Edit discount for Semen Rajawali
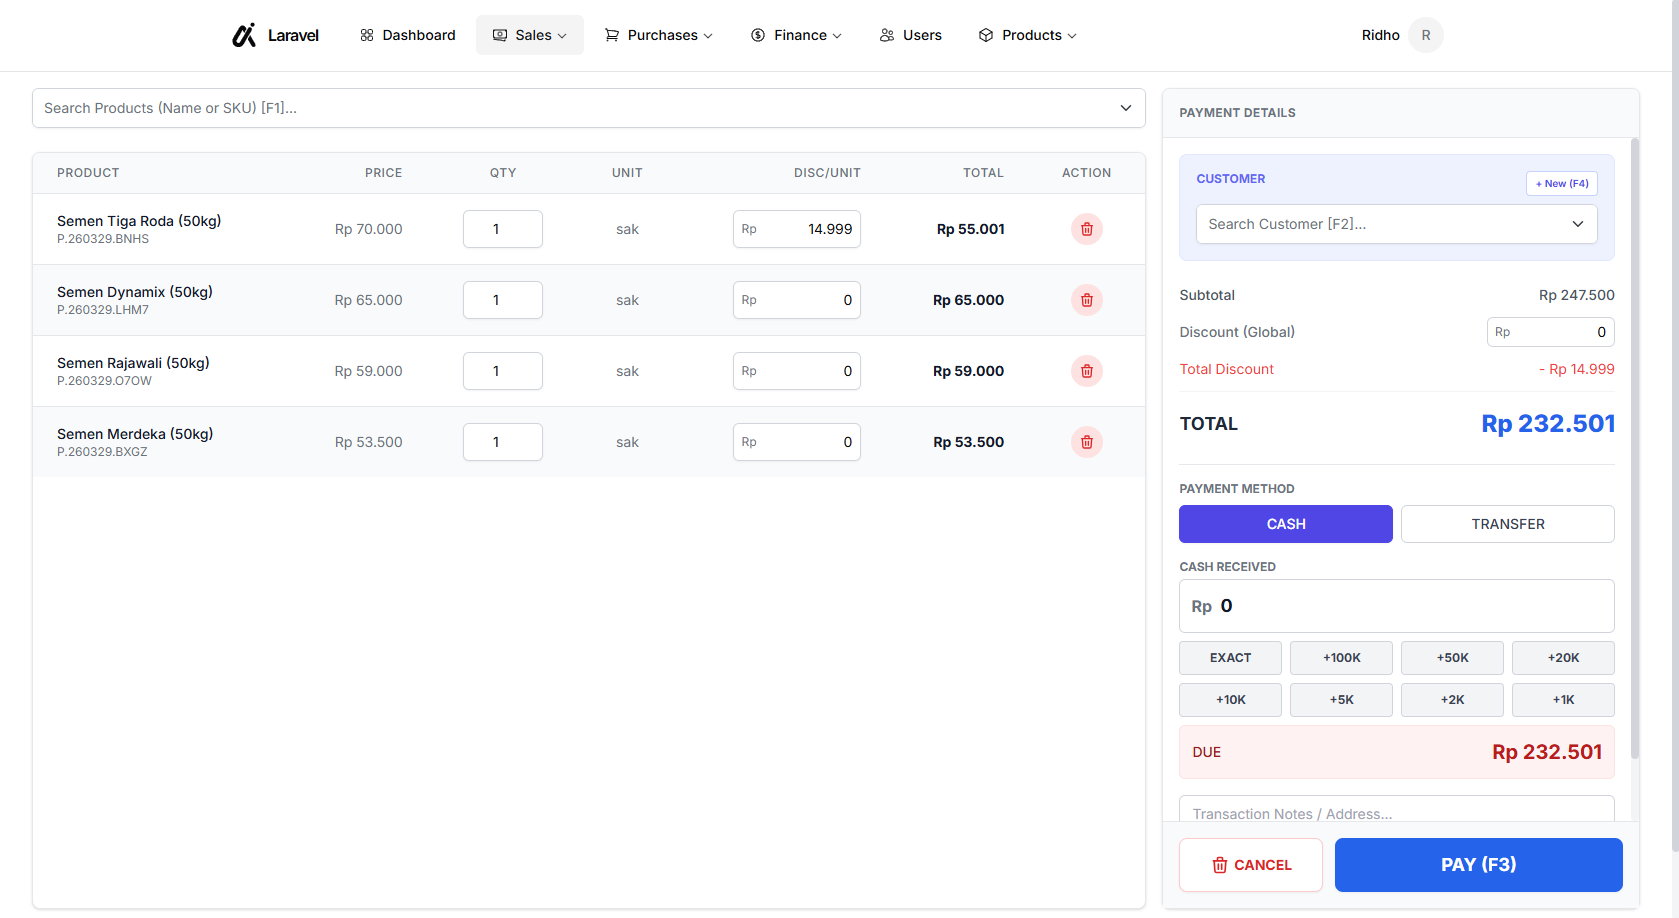The height and width of the screenshot is (918, 1679). 797,371
